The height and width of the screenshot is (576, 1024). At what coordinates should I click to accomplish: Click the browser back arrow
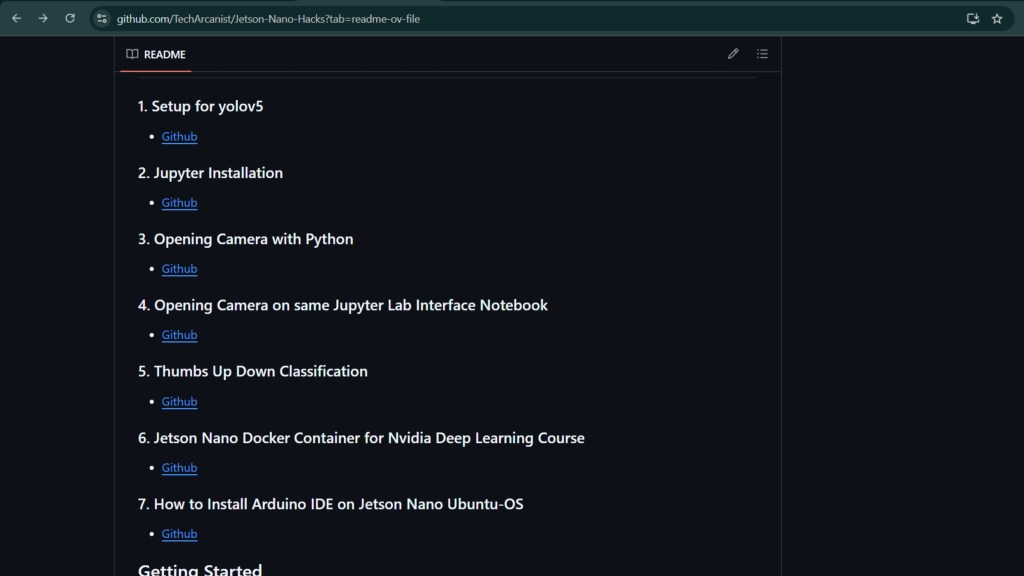point(16,18)
